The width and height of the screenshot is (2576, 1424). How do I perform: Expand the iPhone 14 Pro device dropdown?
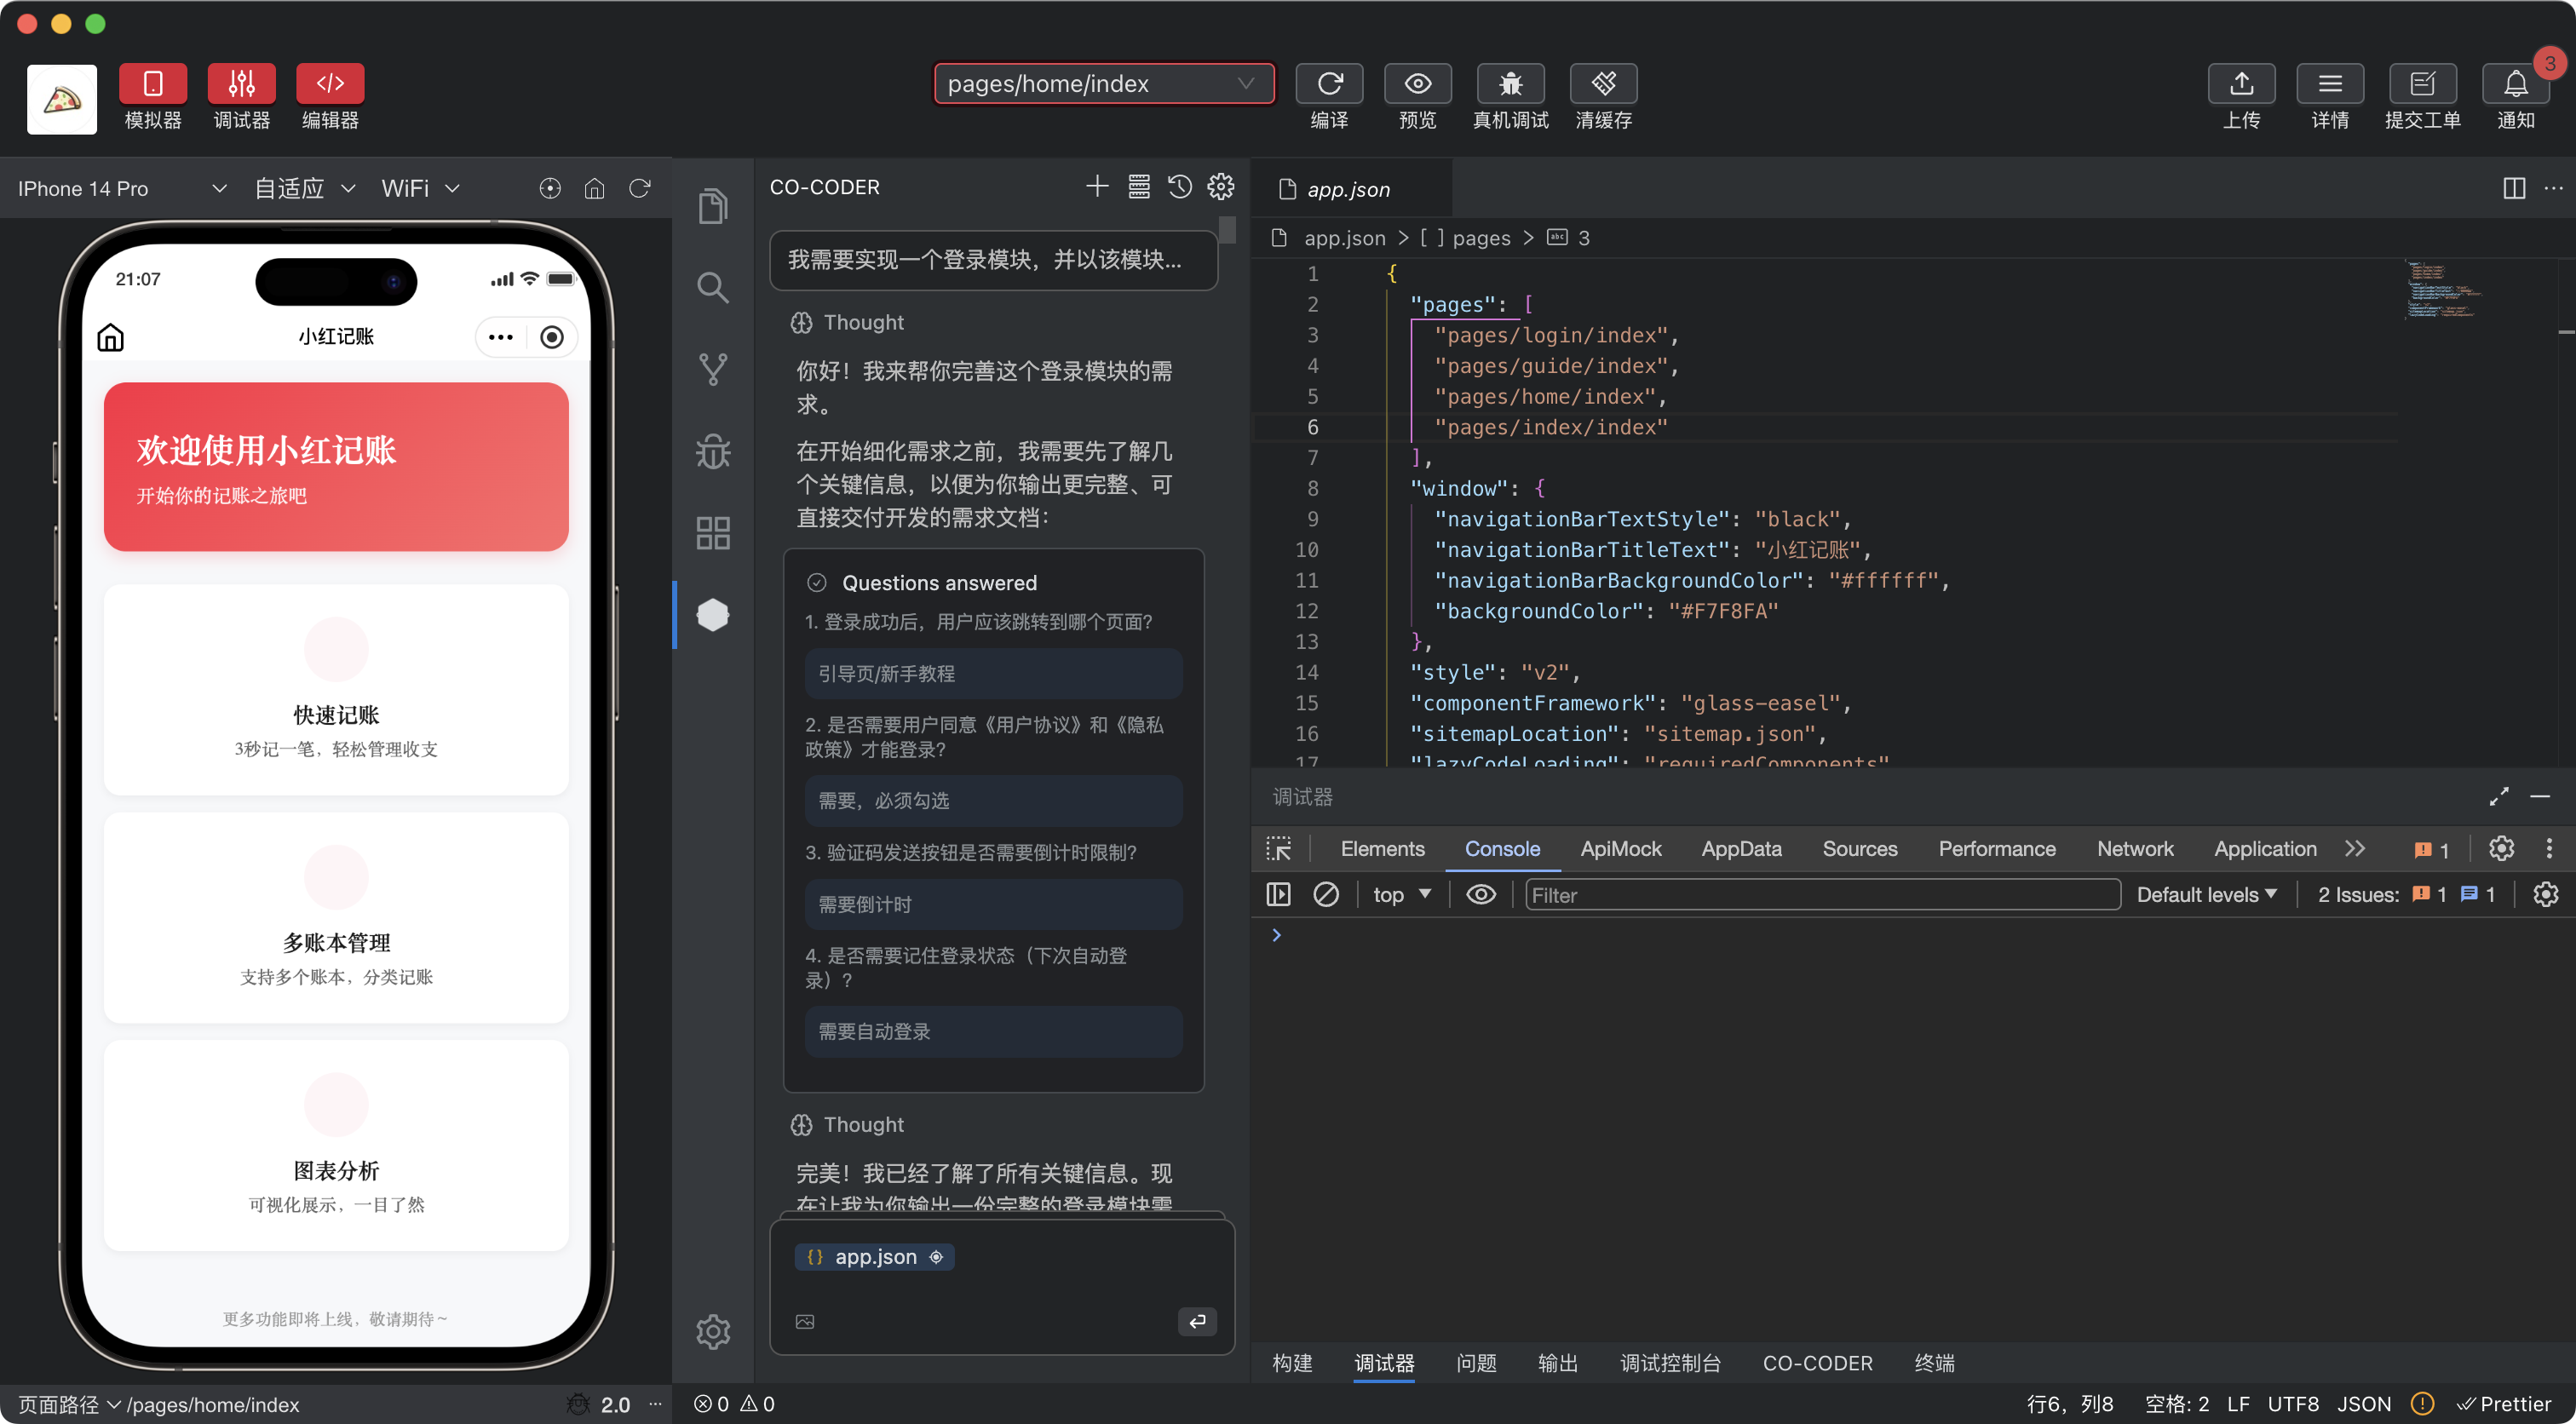pyautogui.click(x=121, y=189)
